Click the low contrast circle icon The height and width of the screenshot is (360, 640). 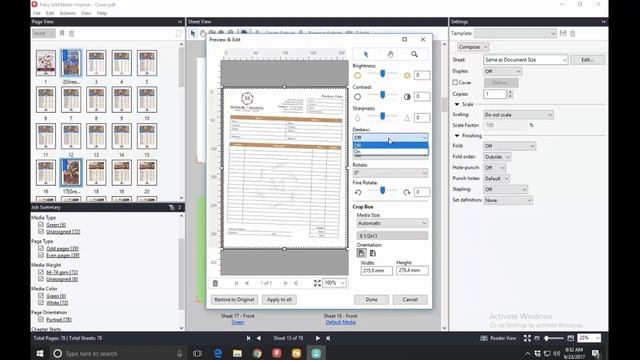(x=358, y=97)
